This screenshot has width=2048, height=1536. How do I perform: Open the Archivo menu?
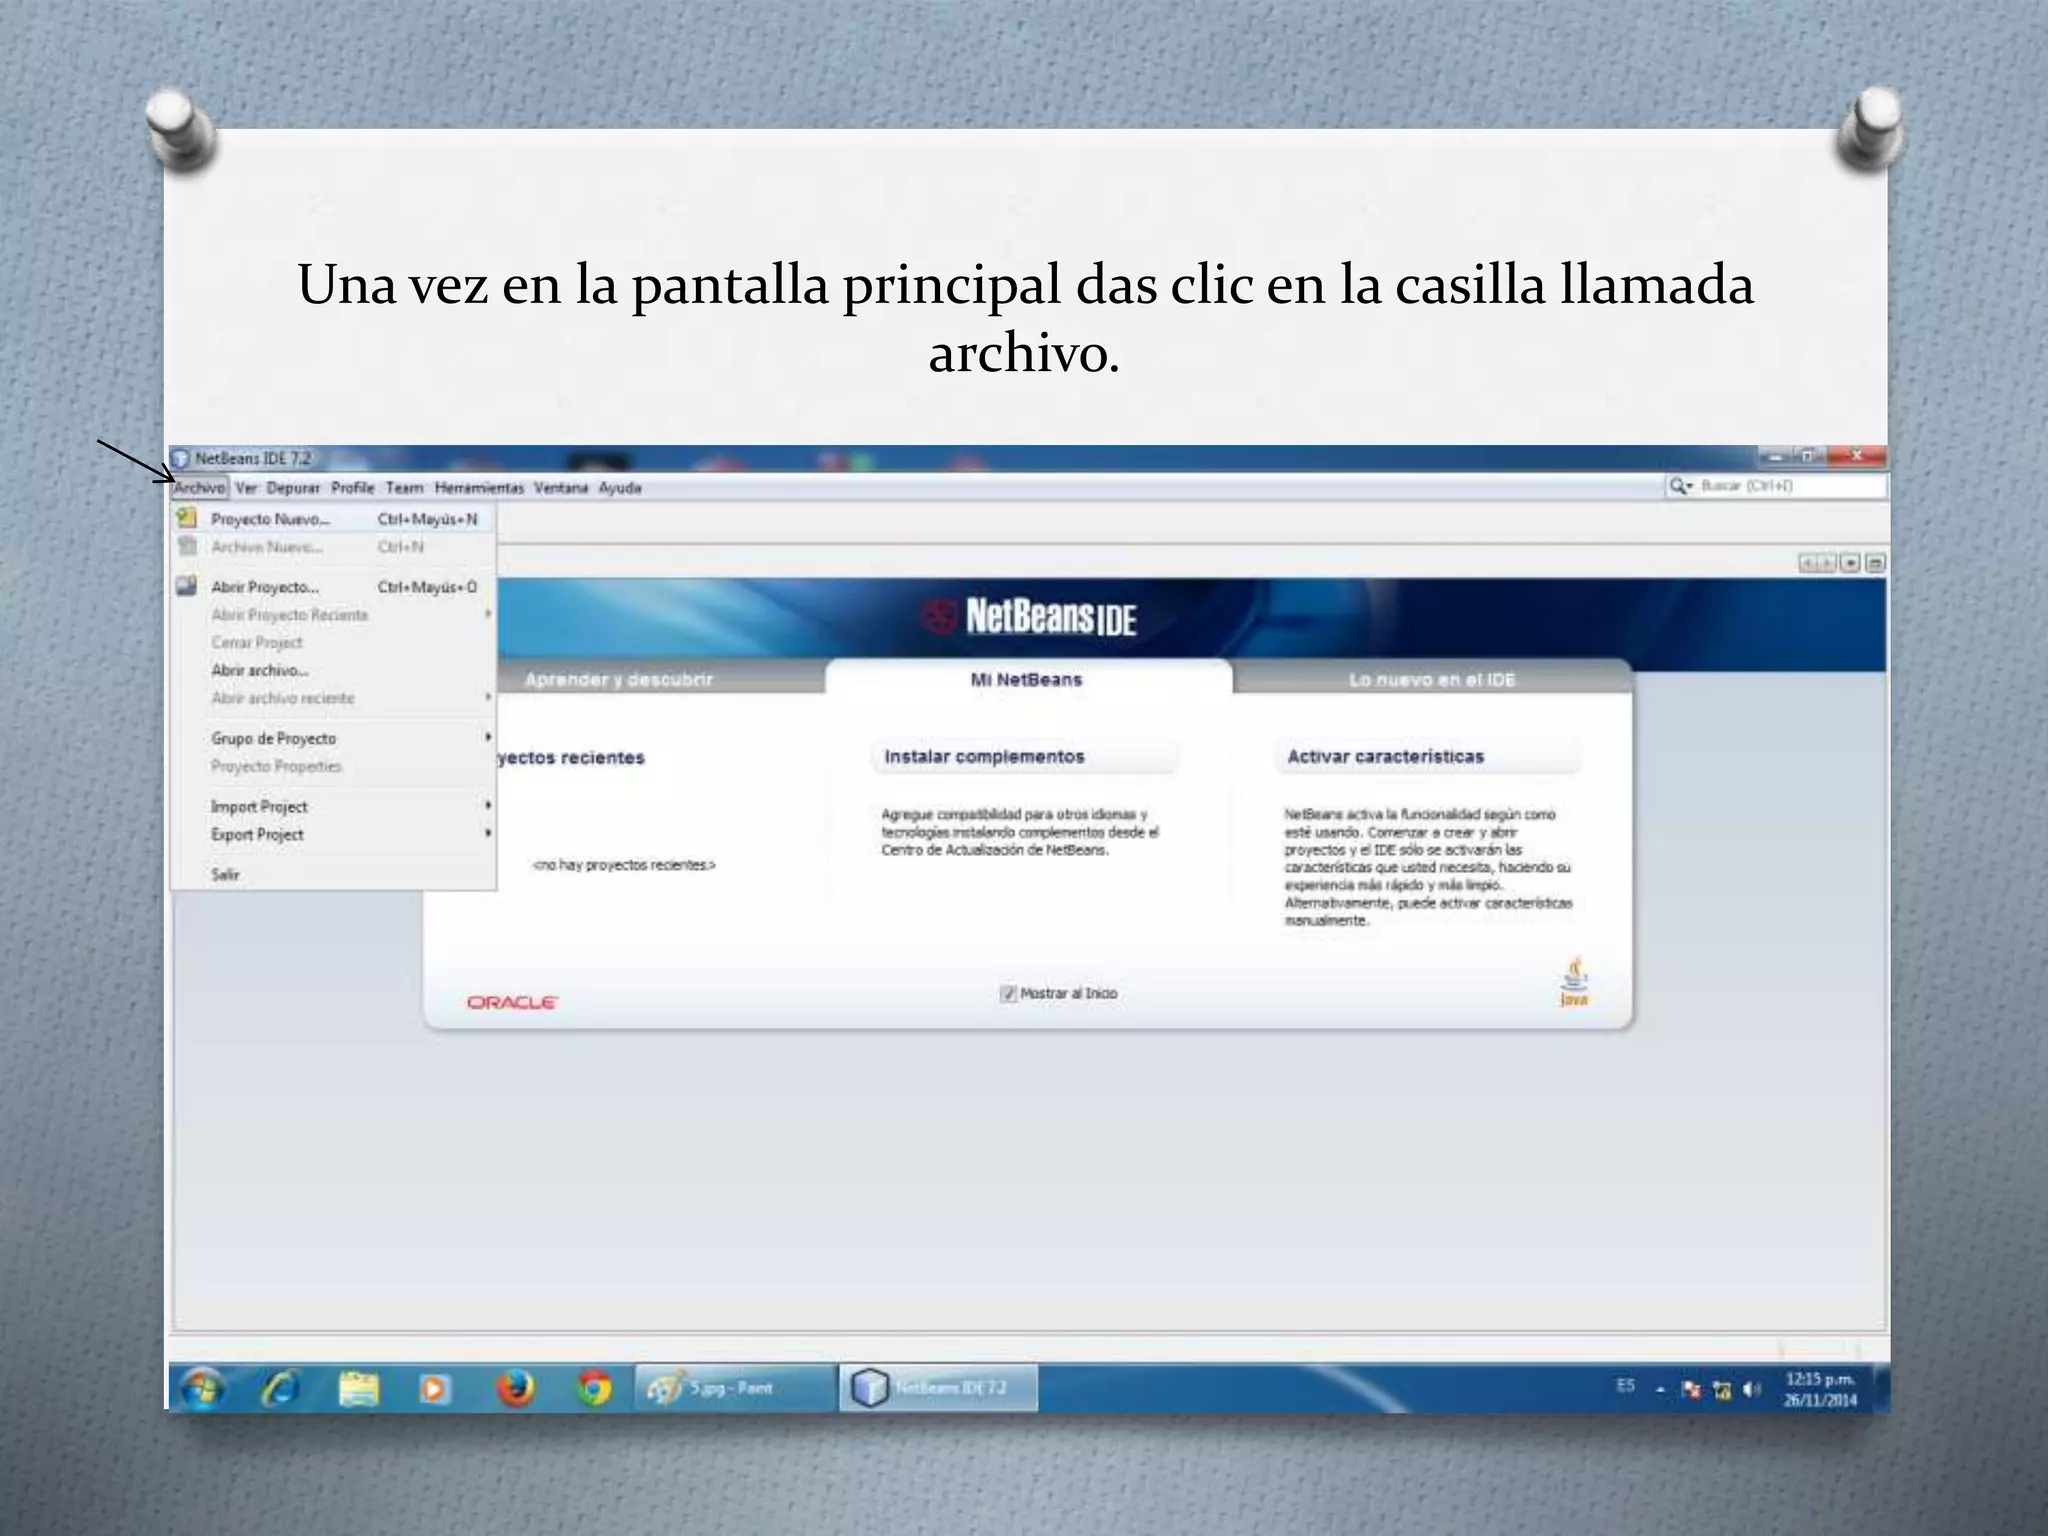click(200, 488)
